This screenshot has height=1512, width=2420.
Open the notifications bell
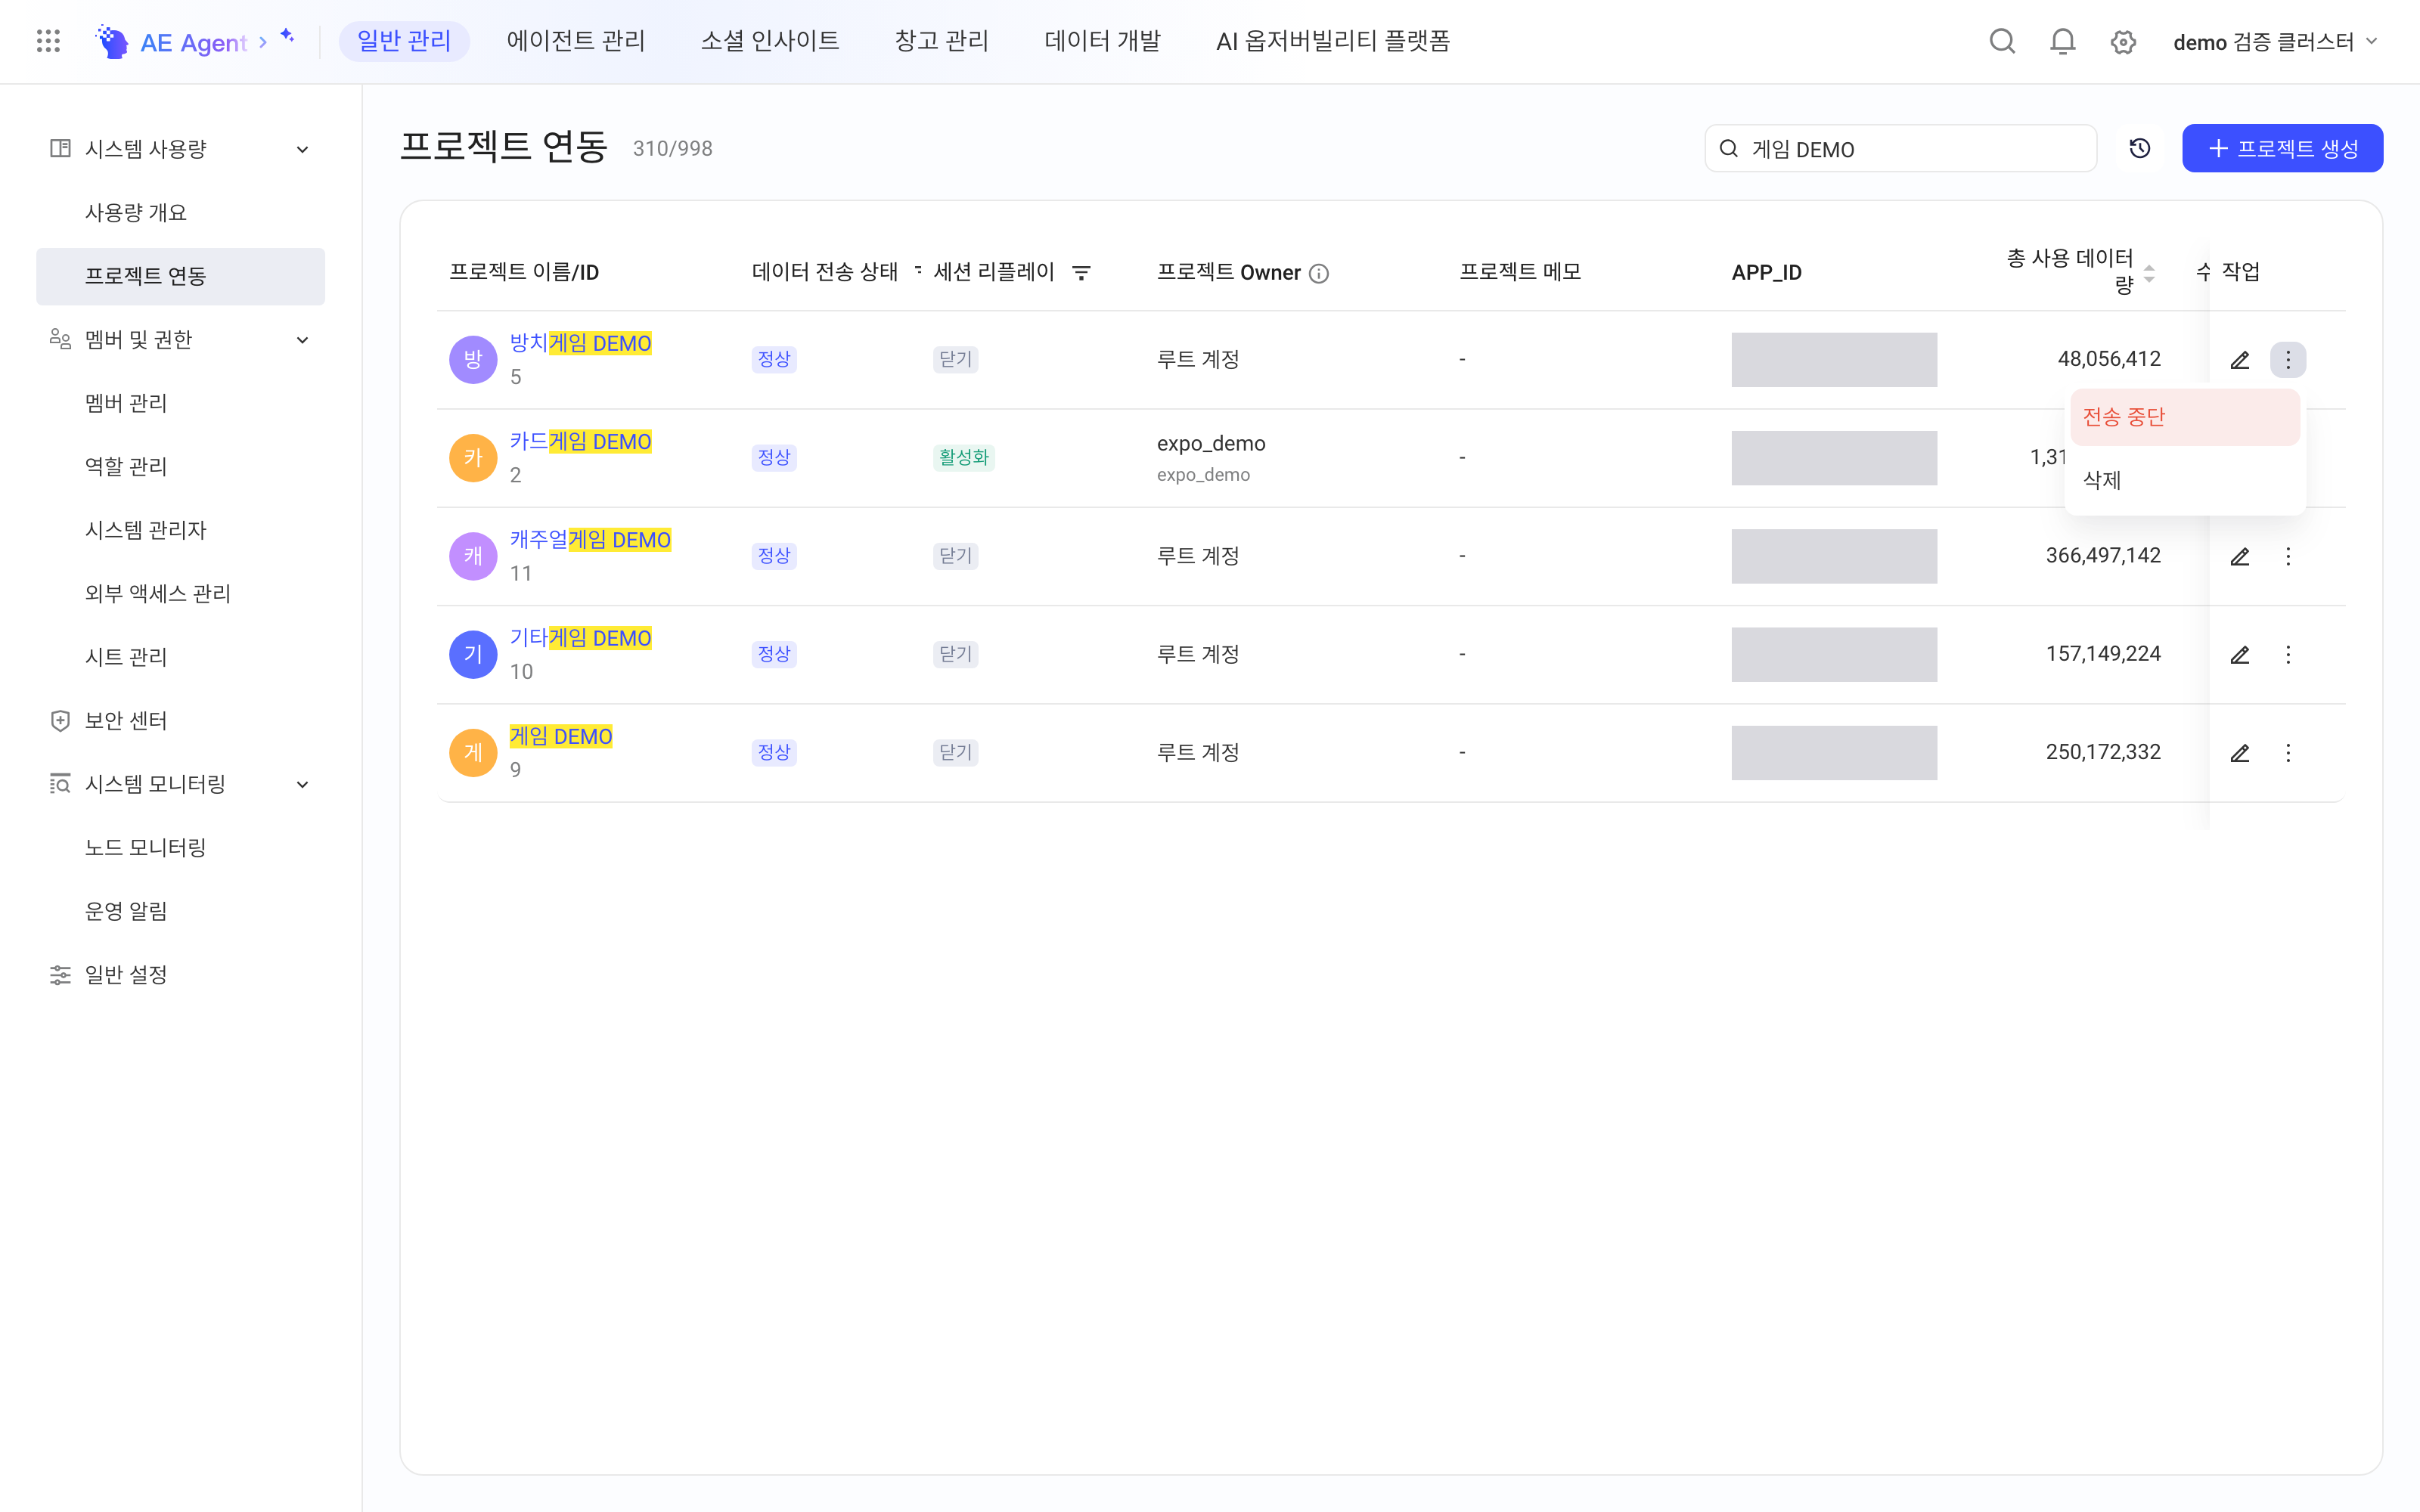point(2063,41)
